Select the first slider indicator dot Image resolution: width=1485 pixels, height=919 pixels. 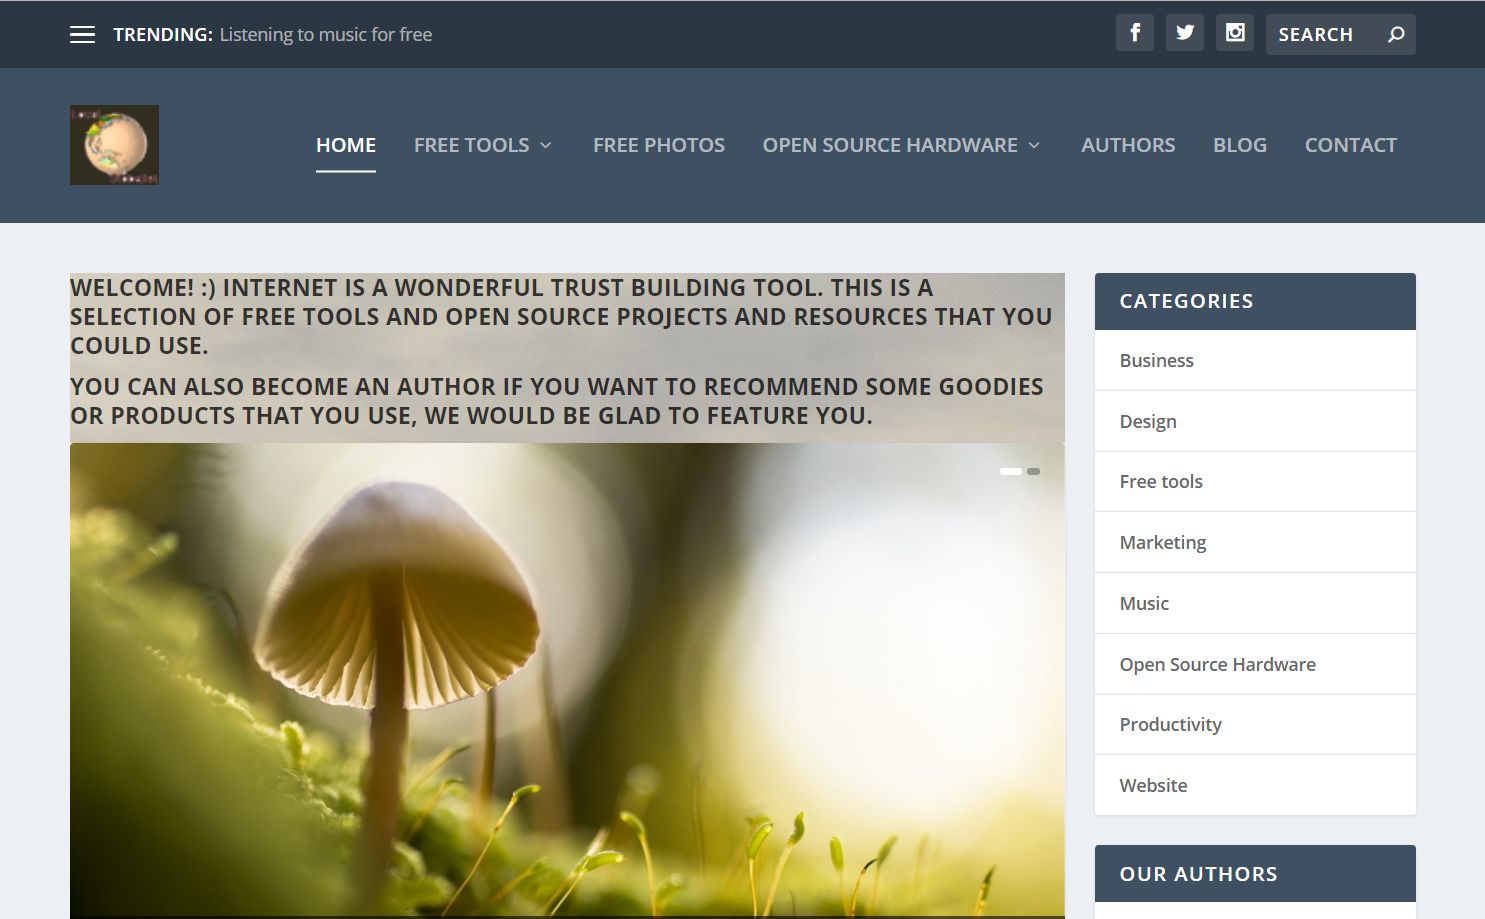tap(1010, 471)
